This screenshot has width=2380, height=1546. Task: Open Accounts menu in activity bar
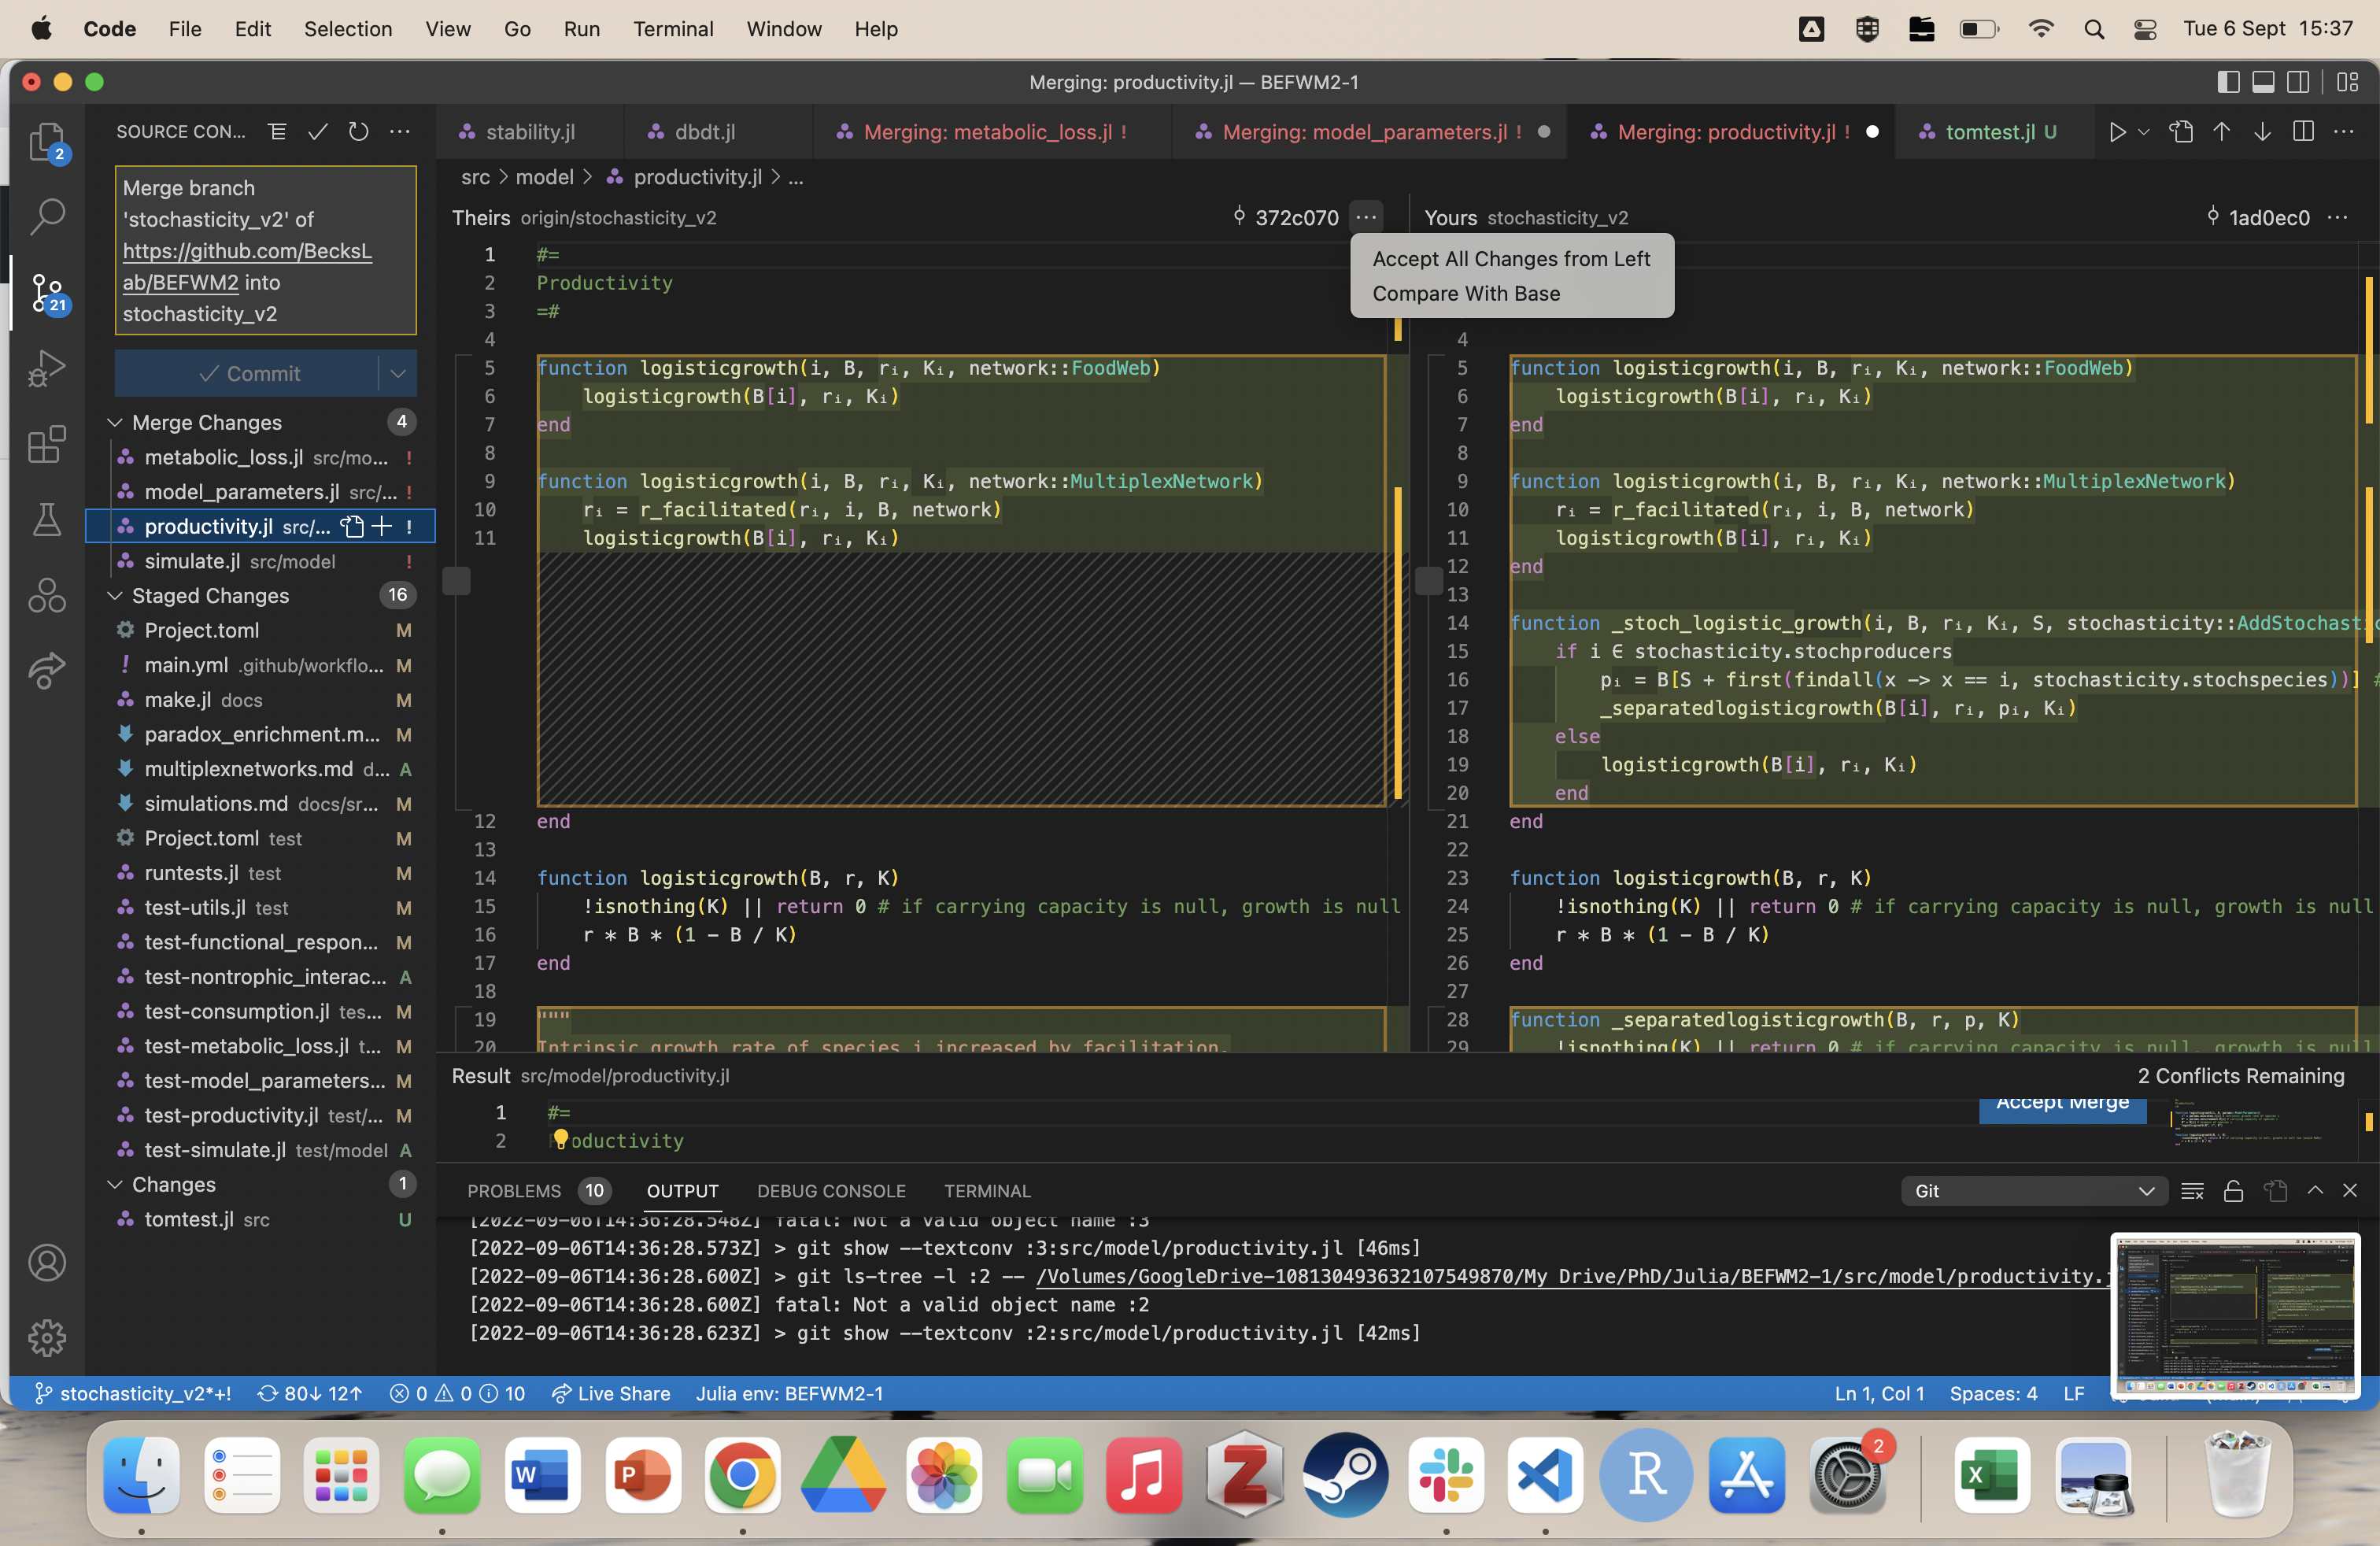[46, 1262]
